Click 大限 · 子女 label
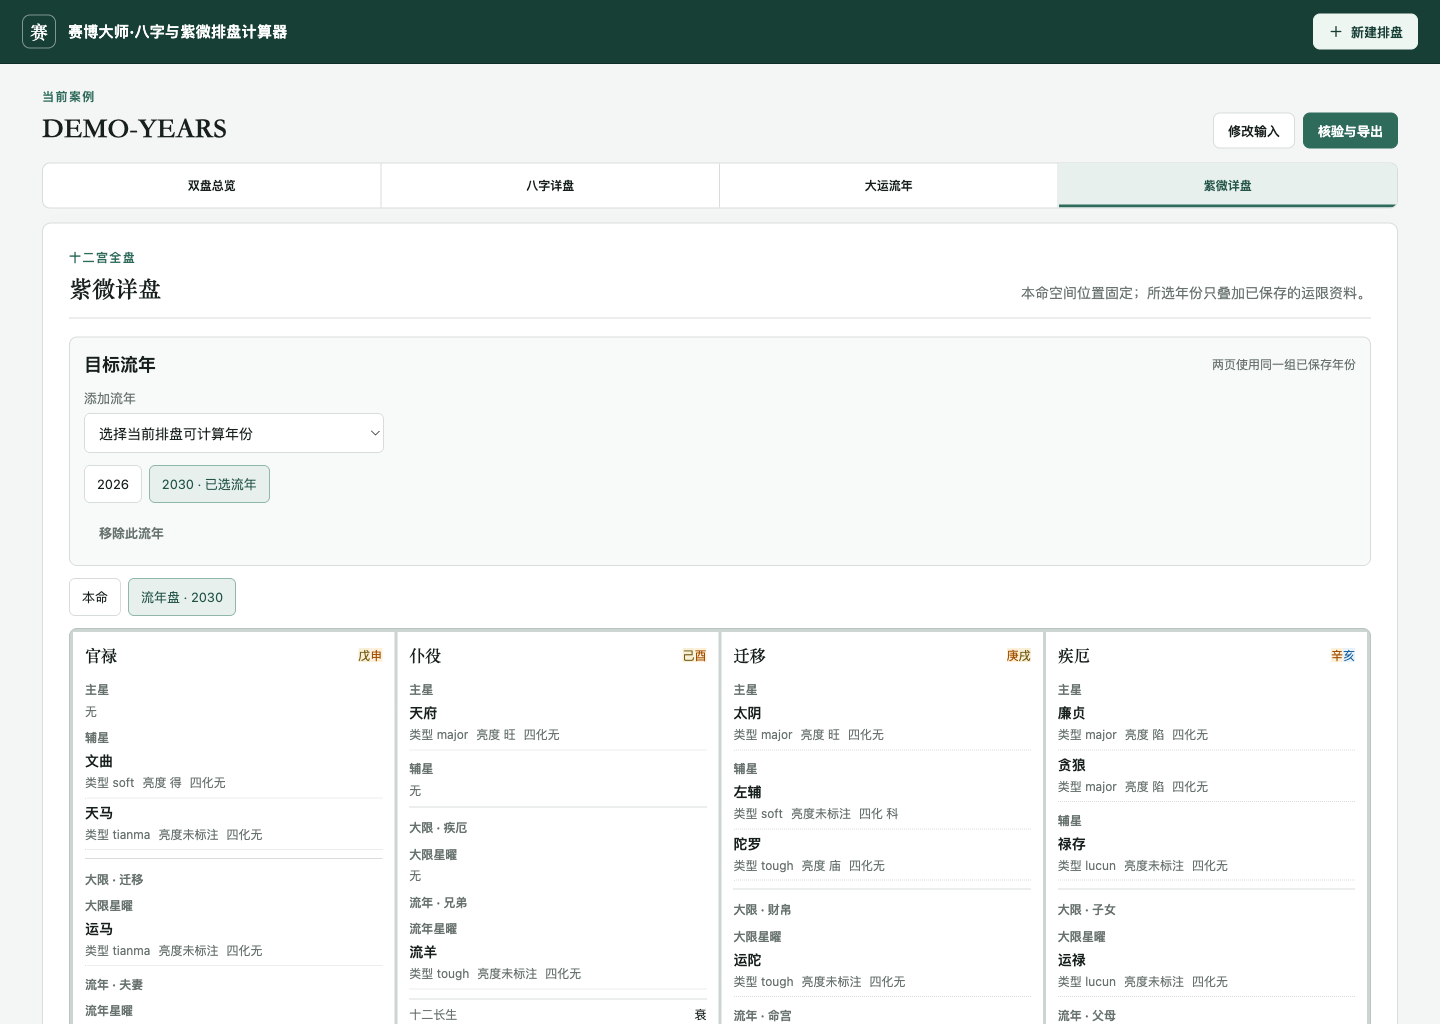 tap(1086, 910)
